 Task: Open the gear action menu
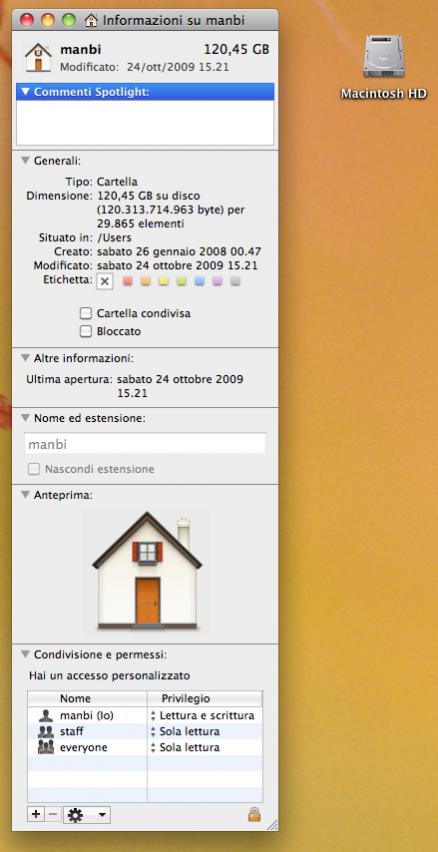[x=87, y=815]
